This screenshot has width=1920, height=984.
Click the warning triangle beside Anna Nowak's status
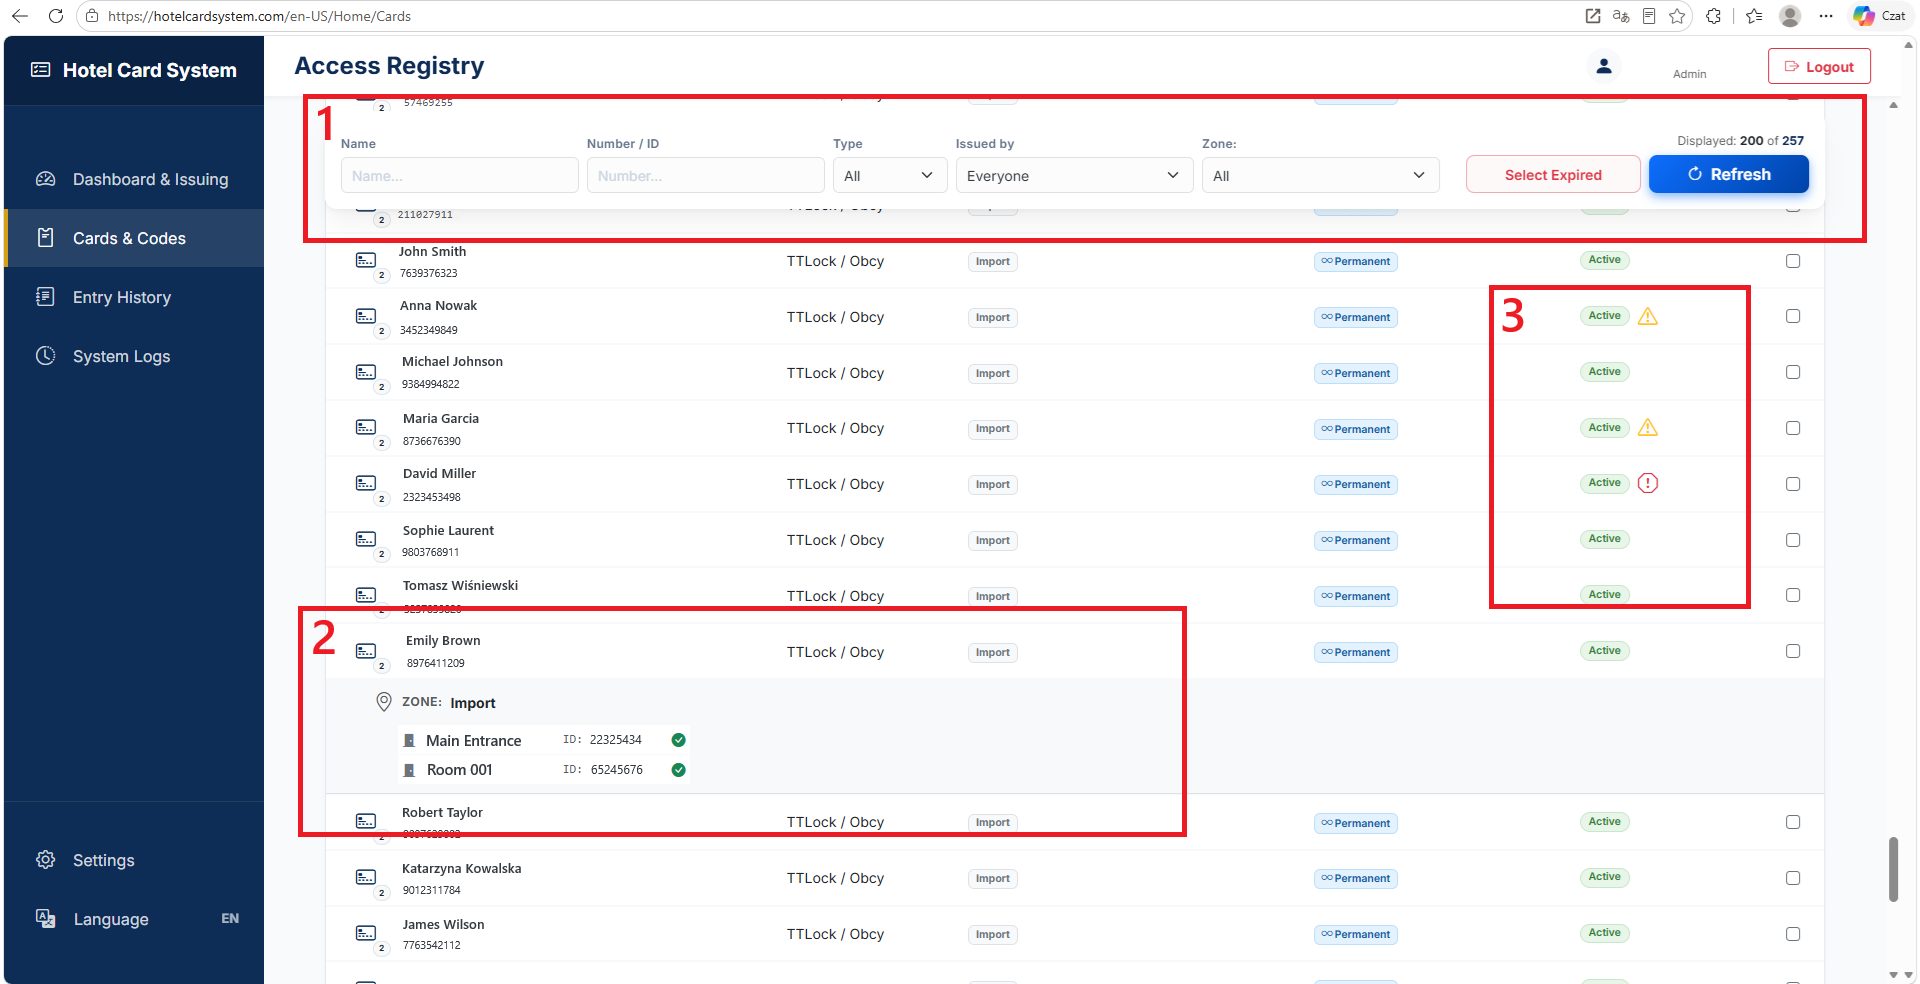coord(1648,317)
